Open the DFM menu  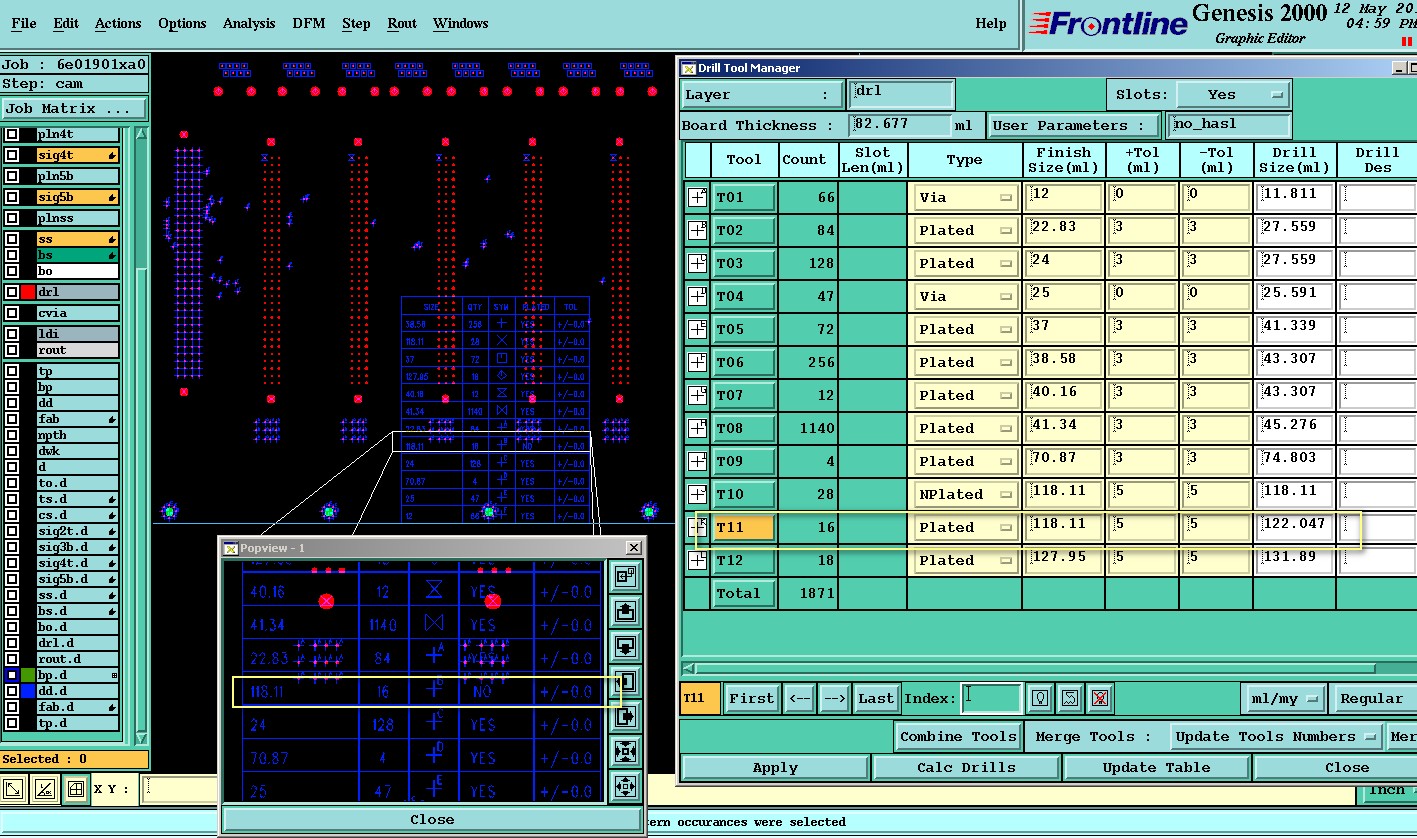pos(308,23)
